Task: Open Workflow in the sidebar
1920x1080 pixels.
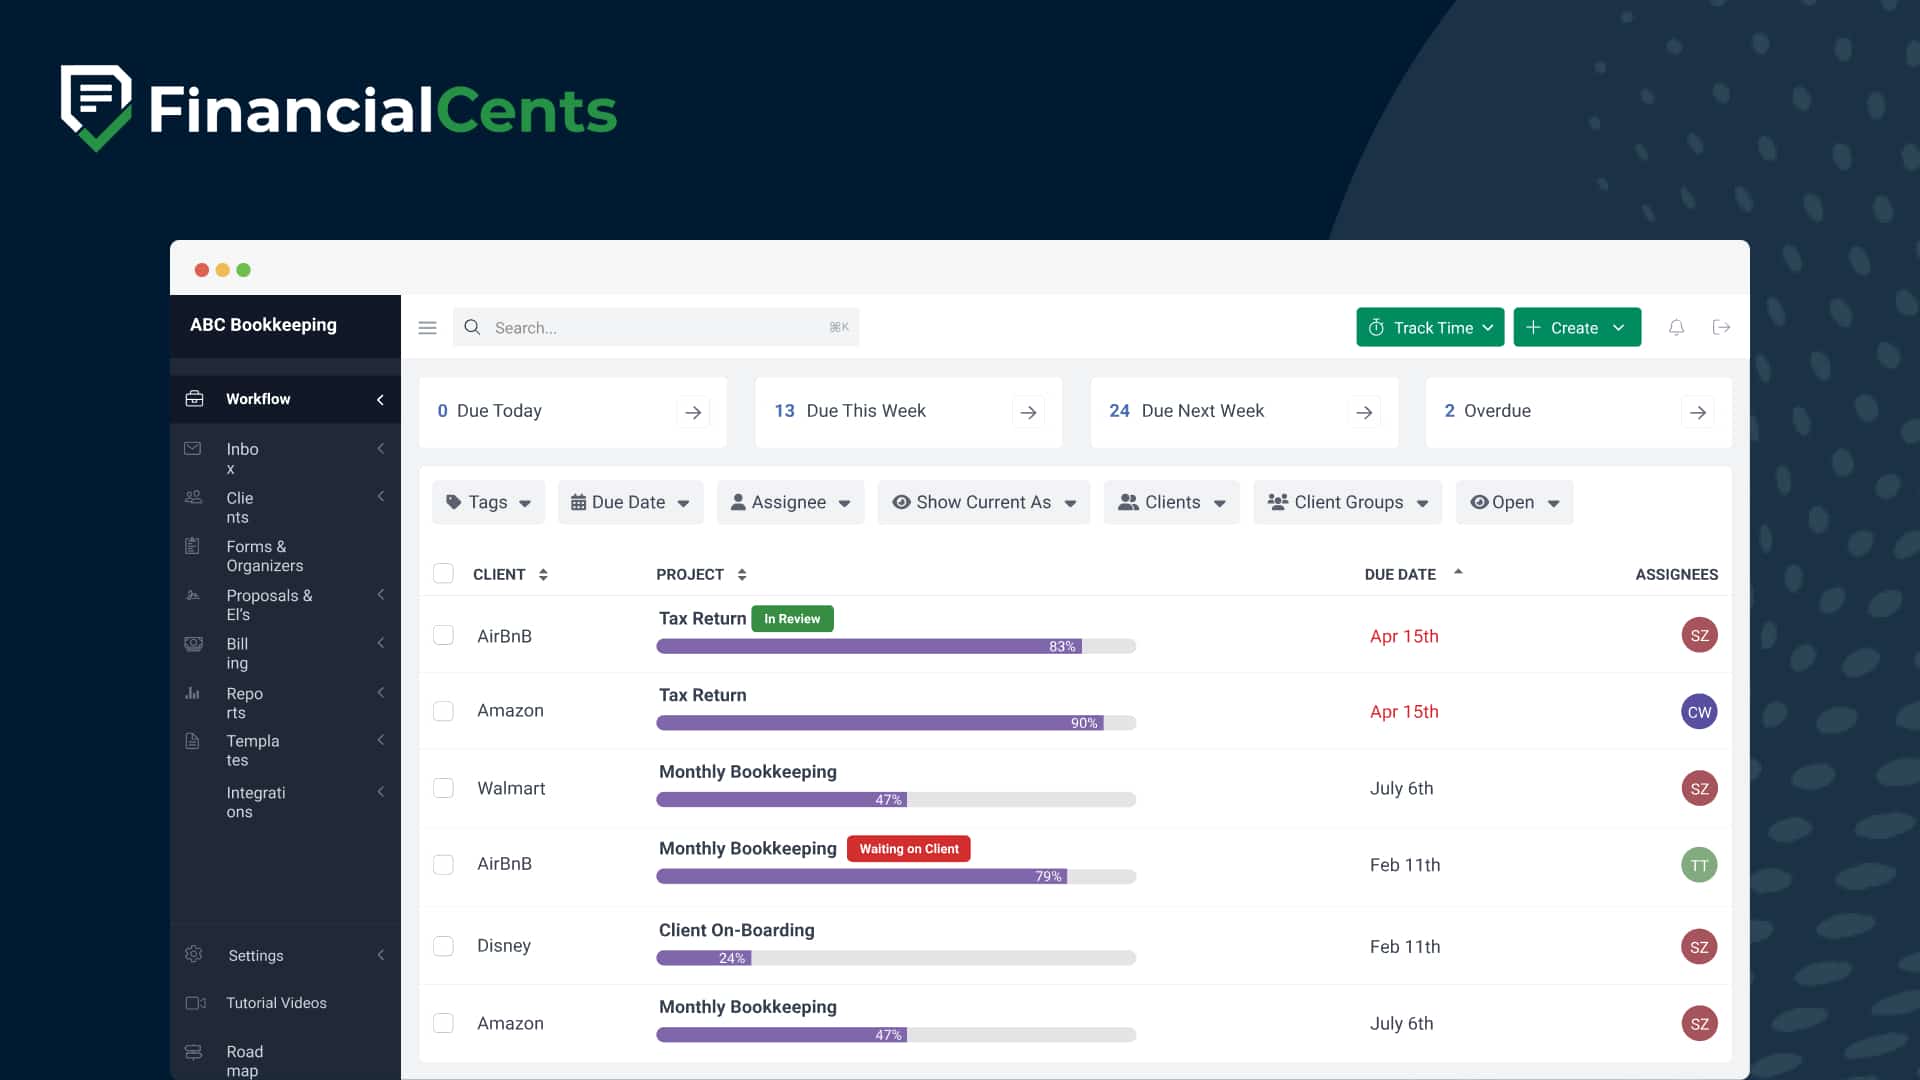Action: [285, 399]
